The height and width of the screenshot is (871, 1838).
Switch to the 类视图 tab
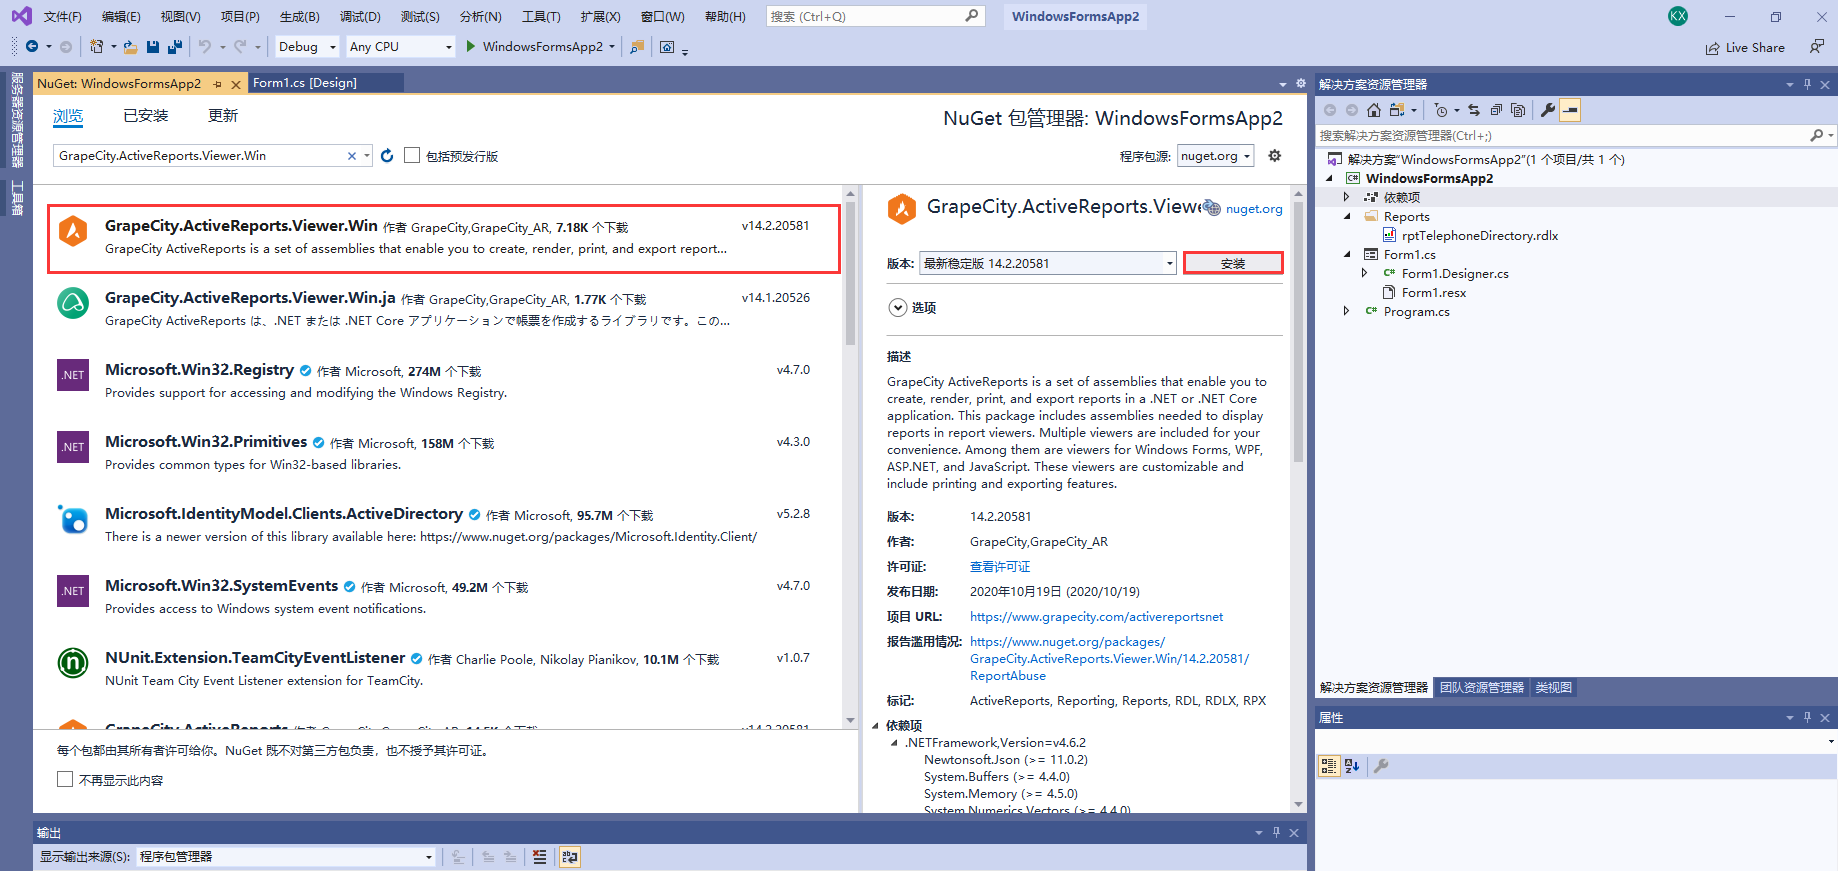(x=1554, y=688)
